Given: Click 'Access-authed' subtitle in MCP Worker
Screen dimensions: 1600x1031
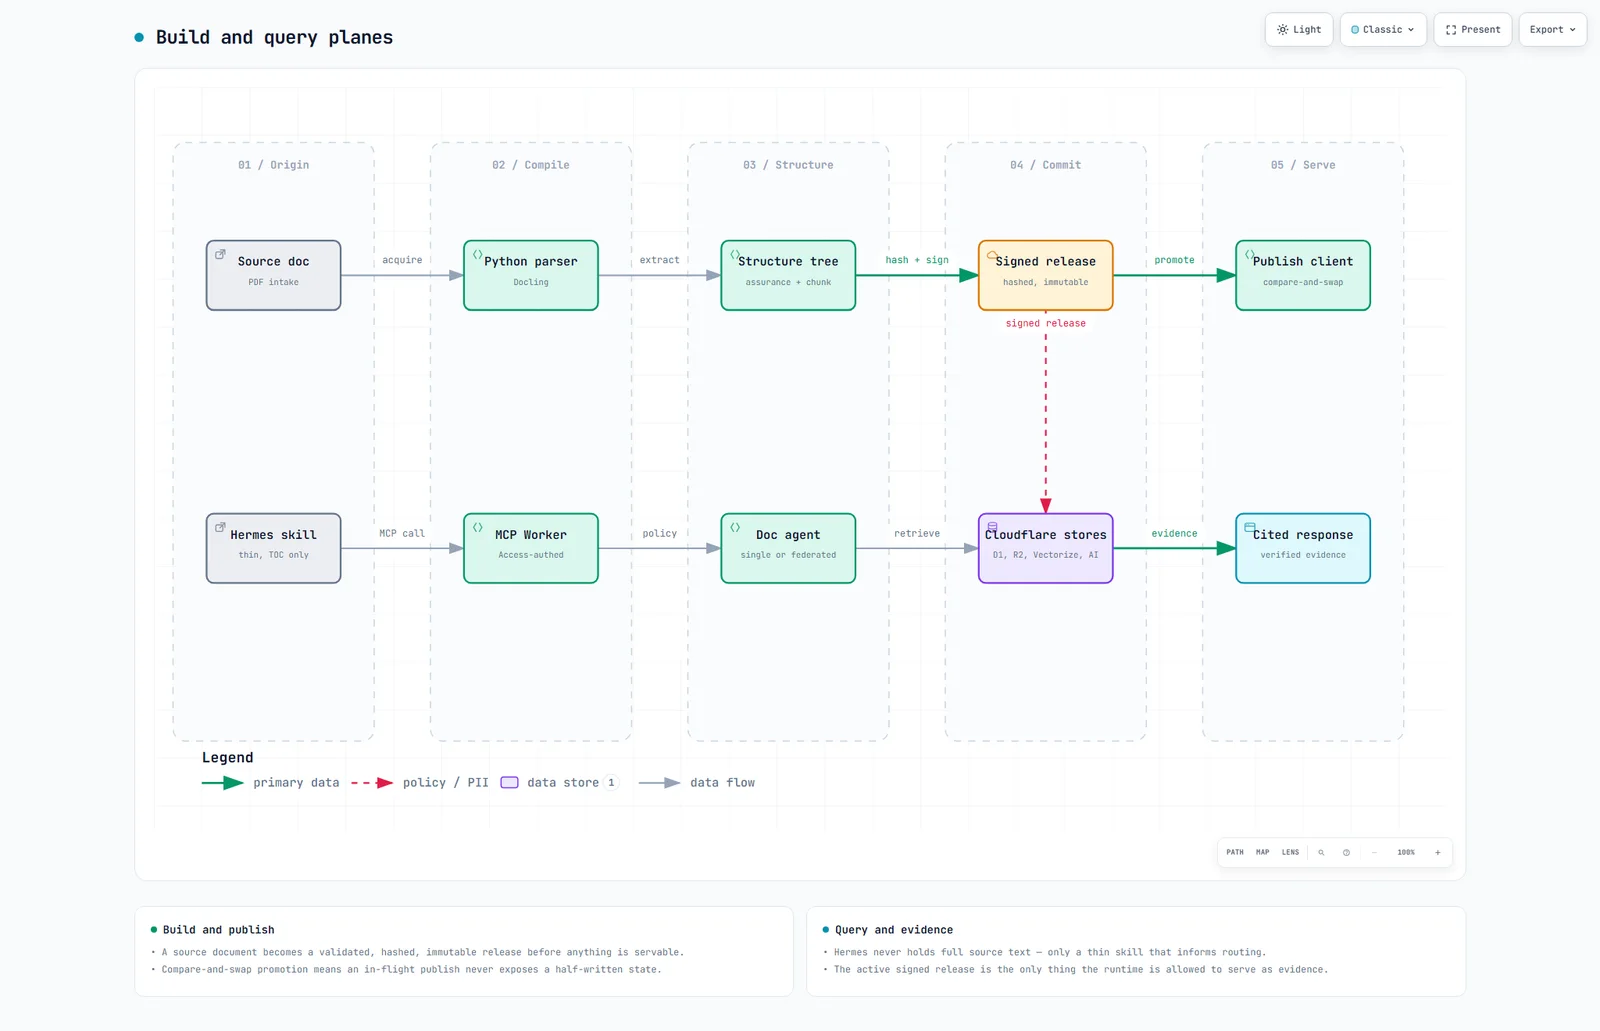Looking at the screenshot, I should [531, 555].
